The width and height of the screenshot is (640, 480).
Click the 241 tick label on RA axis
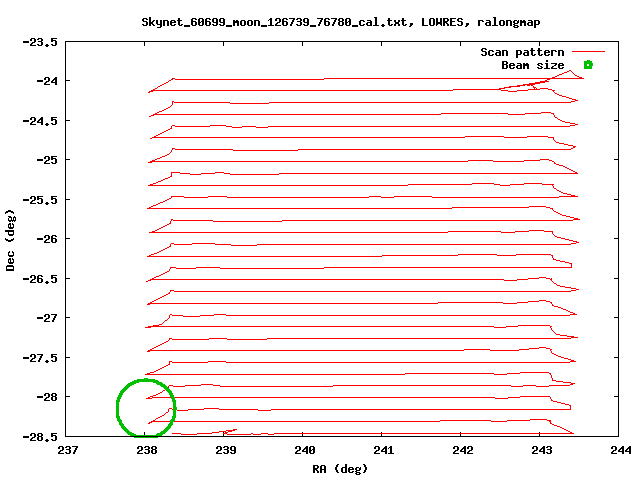pos(384,451)
